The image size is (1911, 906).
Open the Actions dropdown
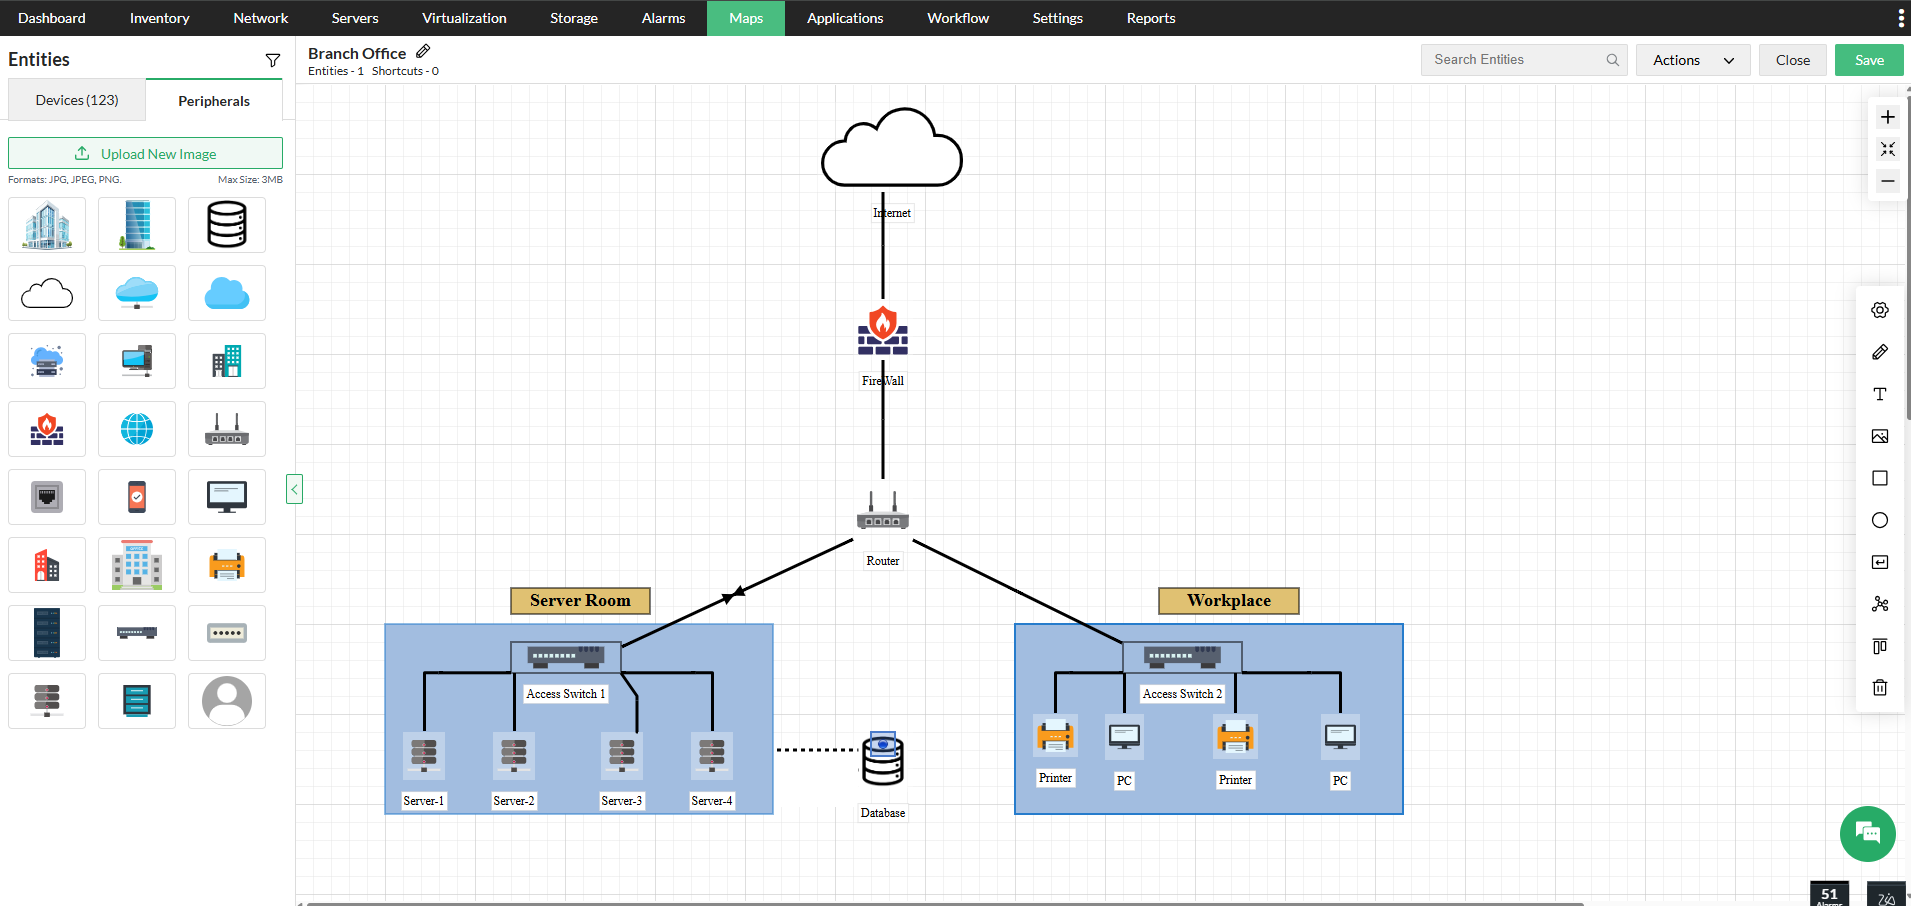pyautogui.click(x=1692, y=60)
